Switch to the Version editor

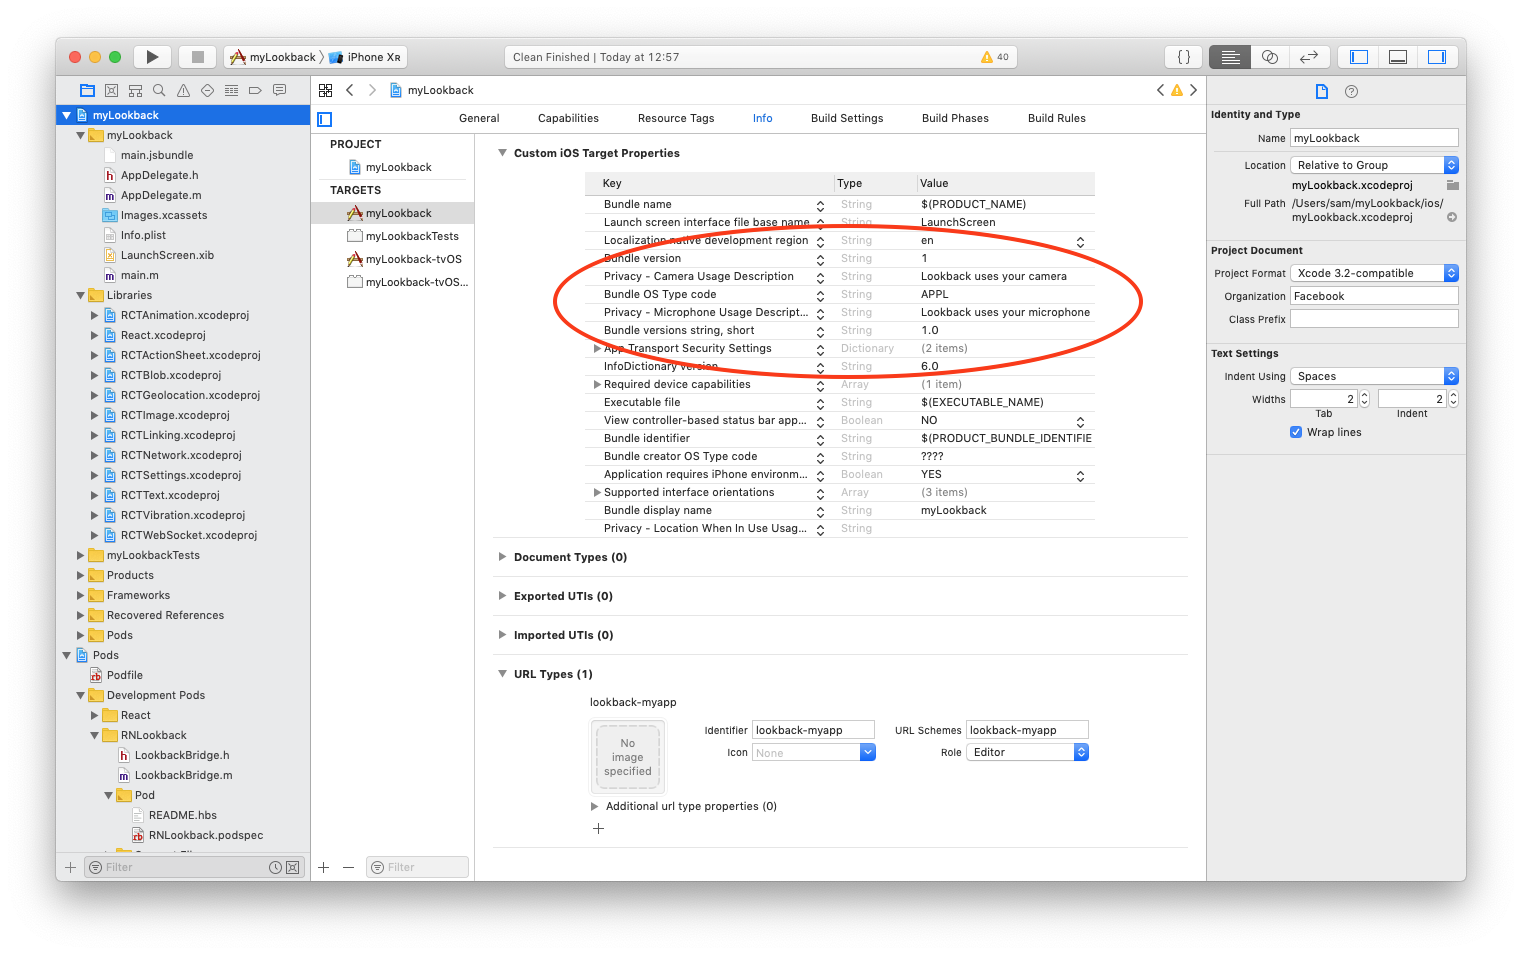point(1309,57)
